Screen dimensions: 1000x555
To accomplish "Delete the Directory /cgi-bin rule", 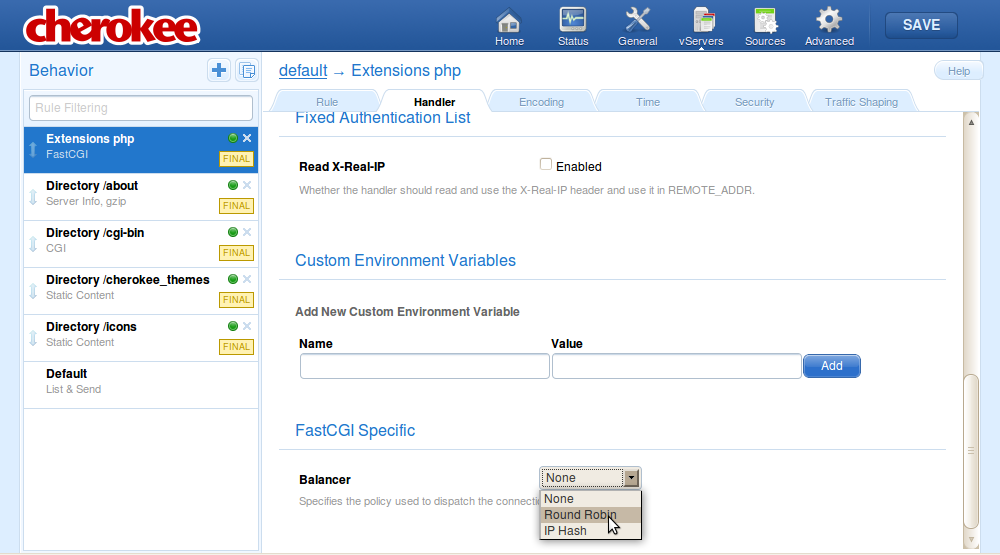I will [x=247, y=232].
